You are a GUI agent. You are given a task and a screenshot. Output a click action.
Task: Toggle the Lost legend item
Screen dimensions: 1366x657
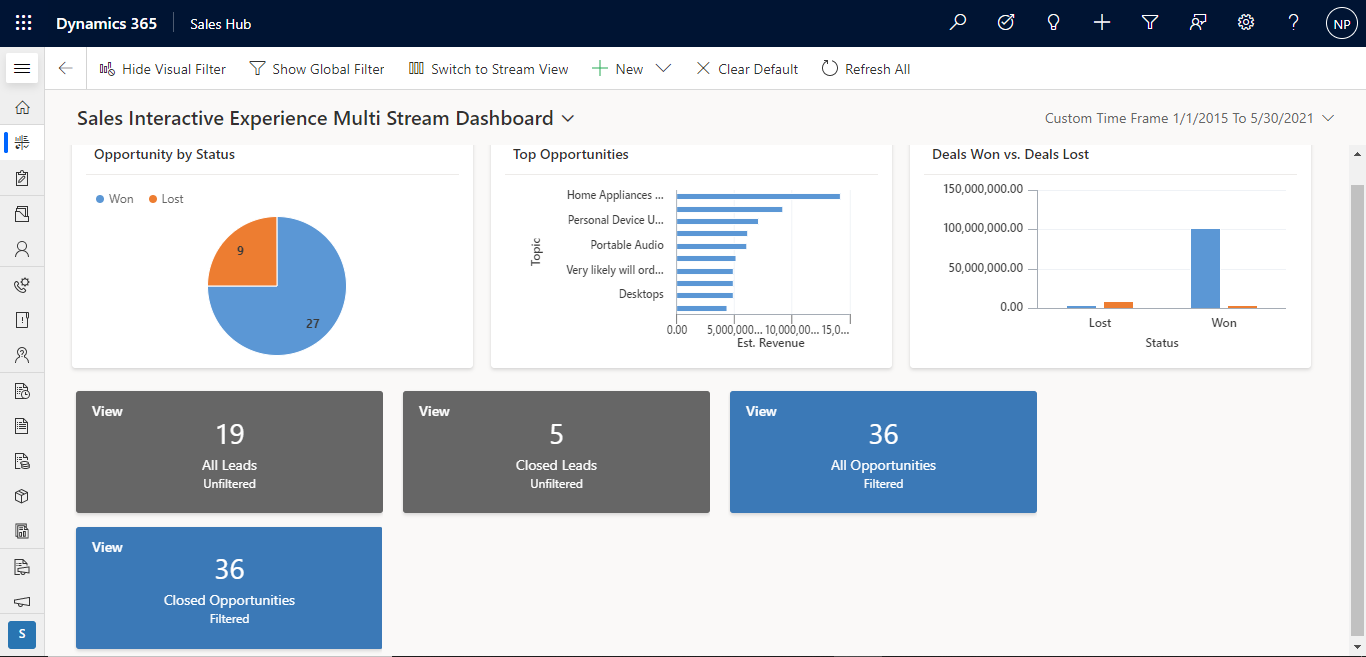tap(166, 199)
